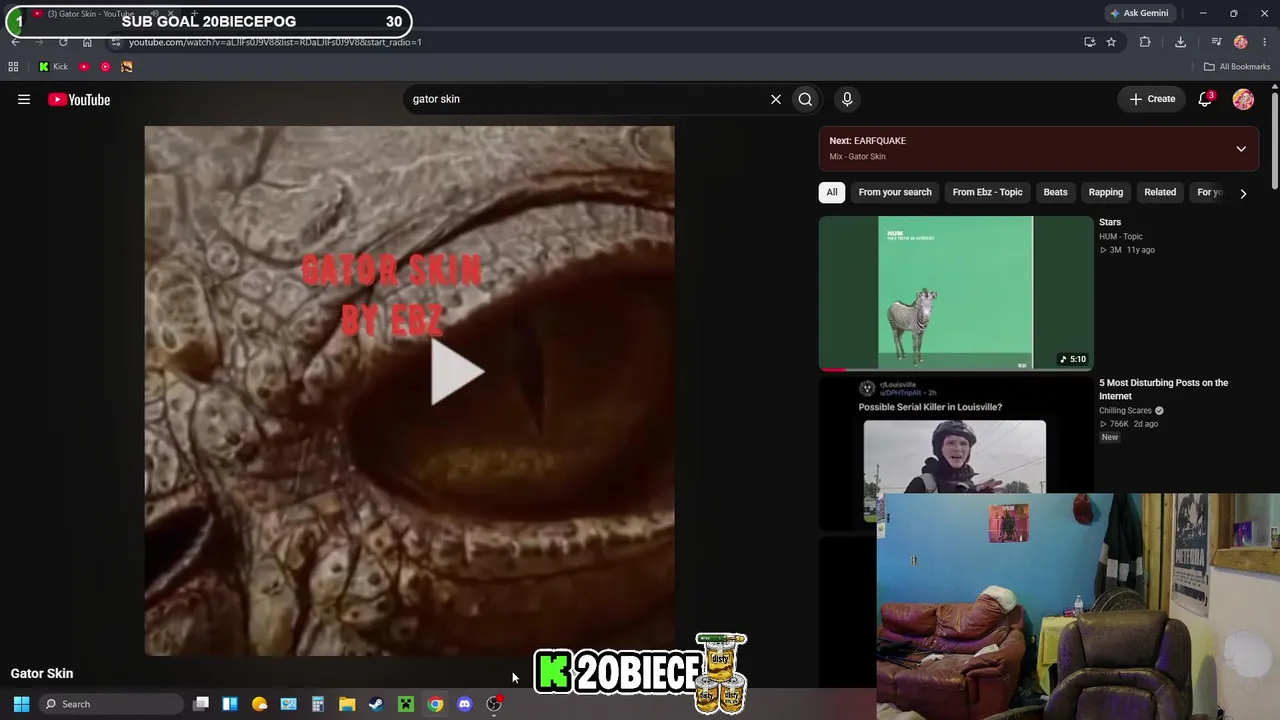Click Ask Gemini button
Screen dimensions: 1280x720
[1139, 13]
